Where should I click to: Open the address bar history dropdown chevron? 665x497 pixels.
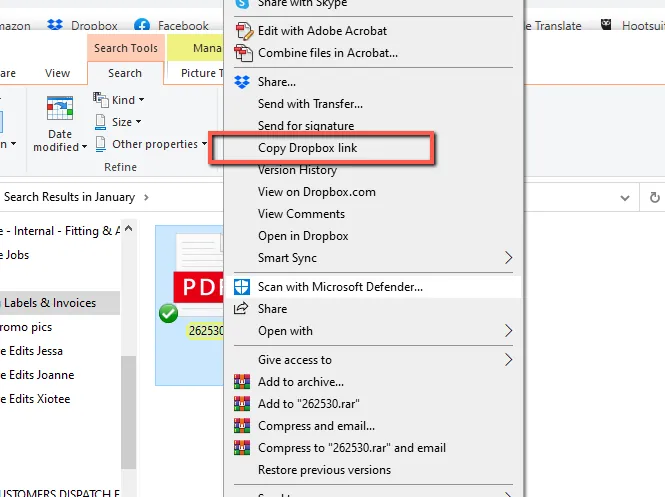click(x=625, y=198)
